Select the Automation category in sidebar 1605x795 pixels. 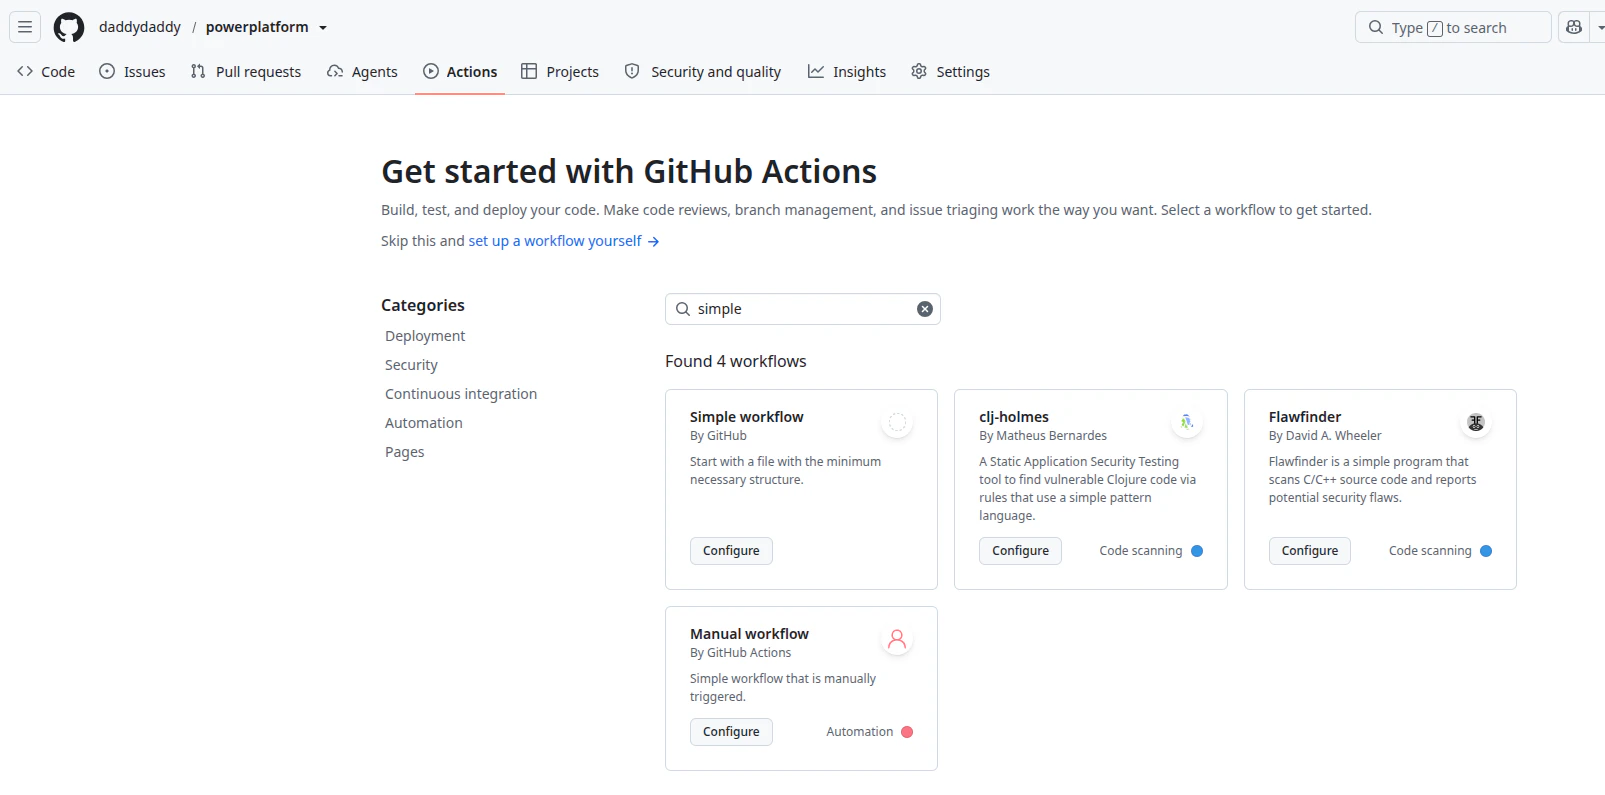(x=424, y=423)
